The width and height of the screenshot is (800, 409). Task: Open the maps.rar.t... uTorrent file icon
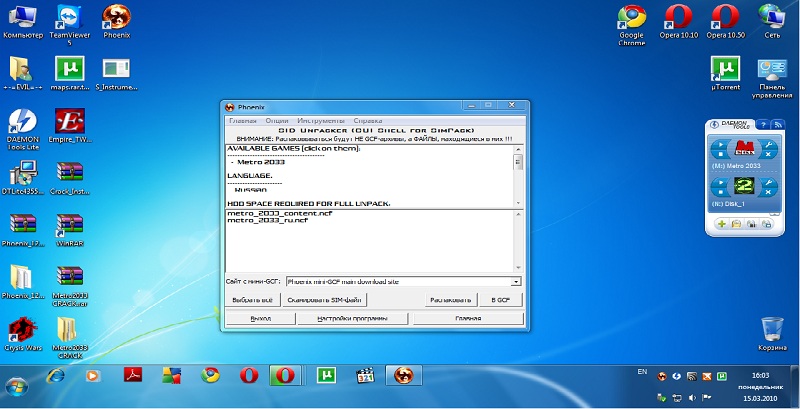click(x=70, y=74)
